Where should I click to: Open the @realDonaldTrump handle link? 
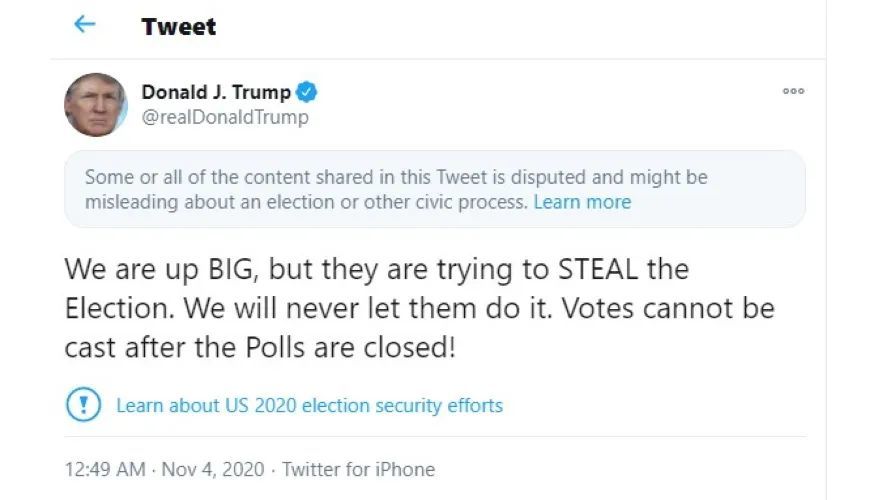point(225,117)
